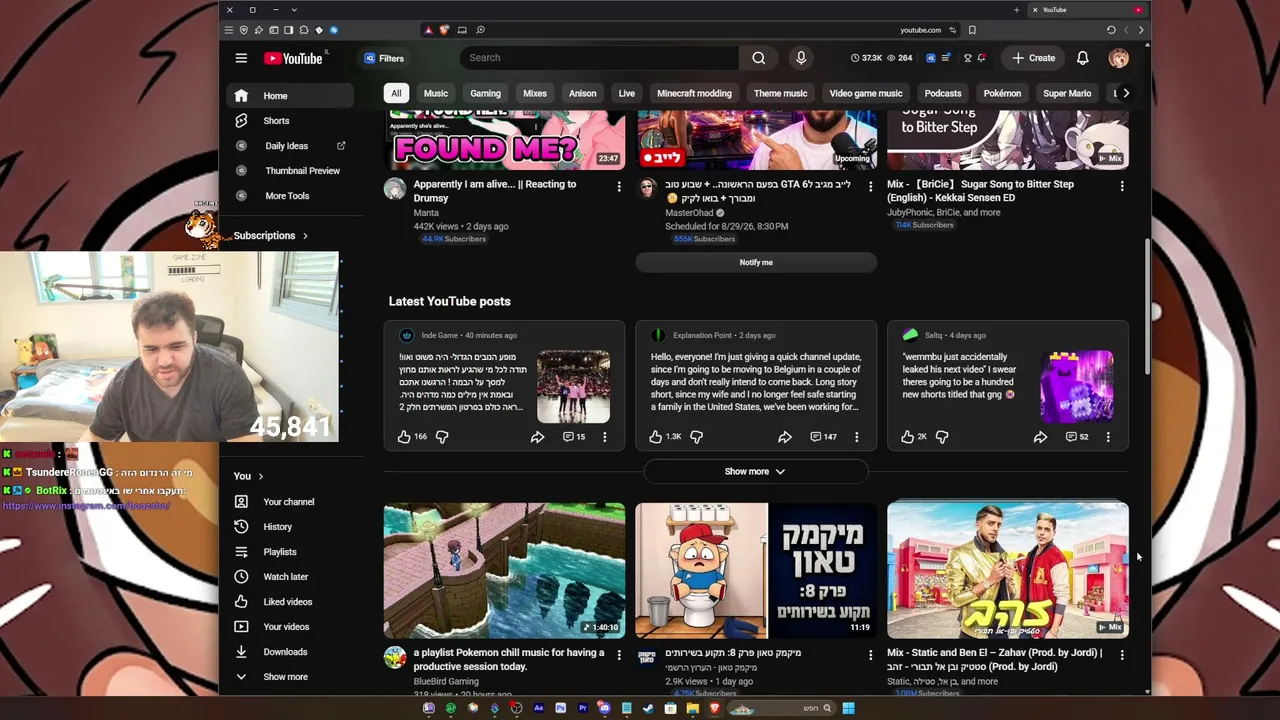
Task: Open more options on the Saltq post
Action: (x=1108, y=437)
